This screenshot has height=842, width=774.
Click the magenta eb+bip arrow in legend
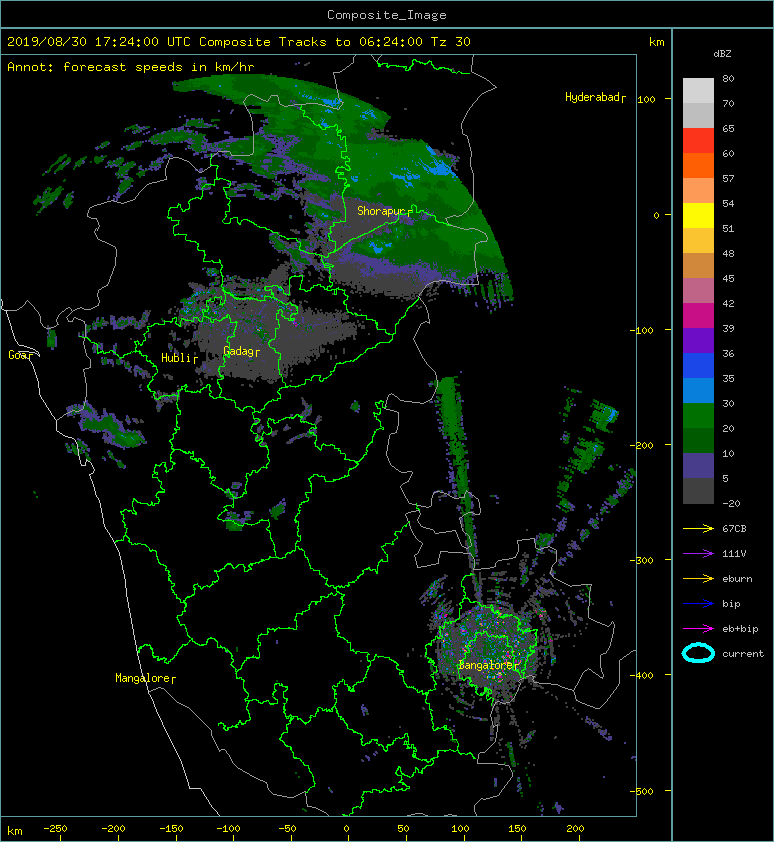tap(698, 628)
